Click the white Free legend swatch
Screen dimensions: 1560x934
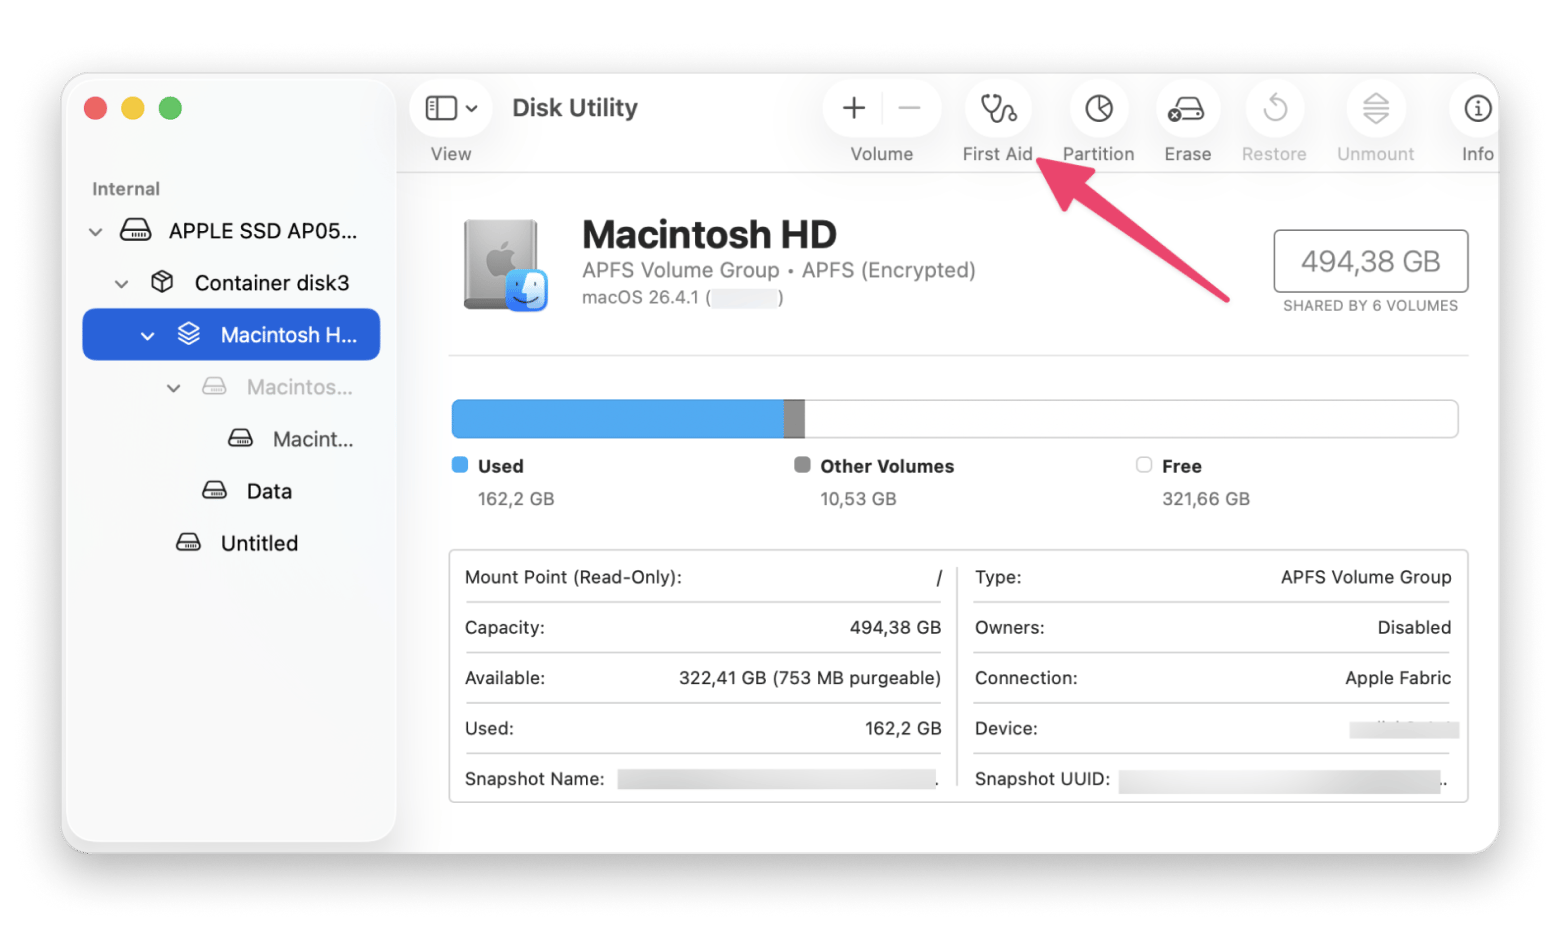[1144, 465]
